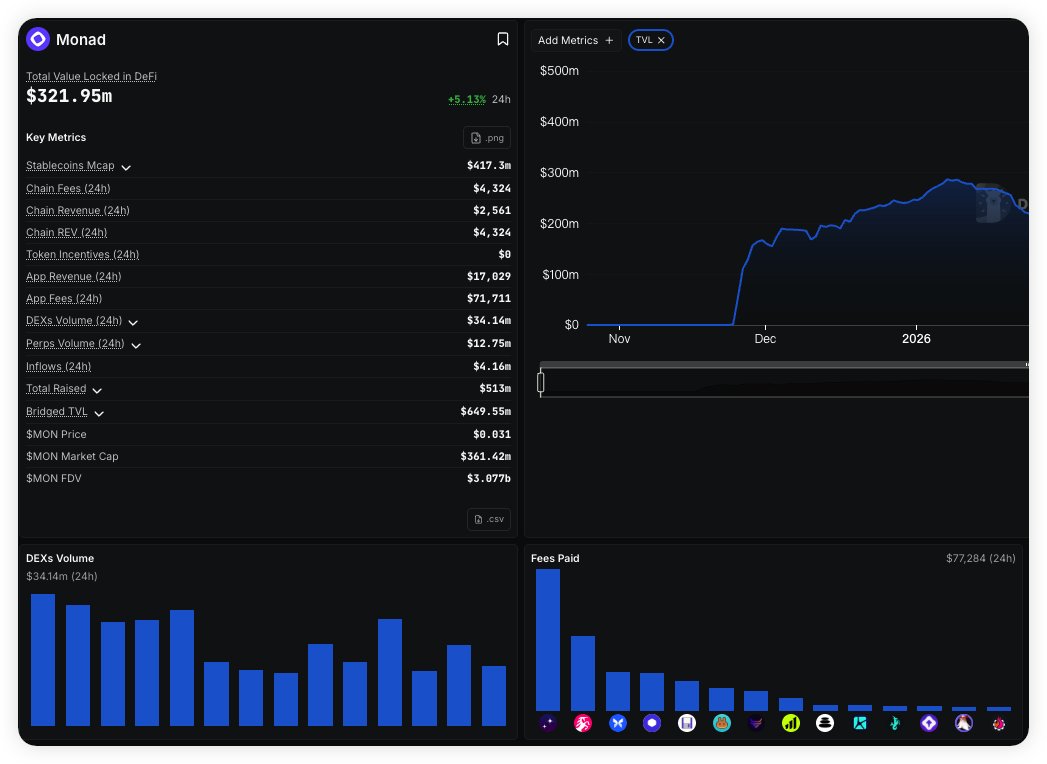The image size is (1047, 764).
Task: Click the white stacked-stones Balancer icon
Action: pyautogui.click(x=825, y=723)
